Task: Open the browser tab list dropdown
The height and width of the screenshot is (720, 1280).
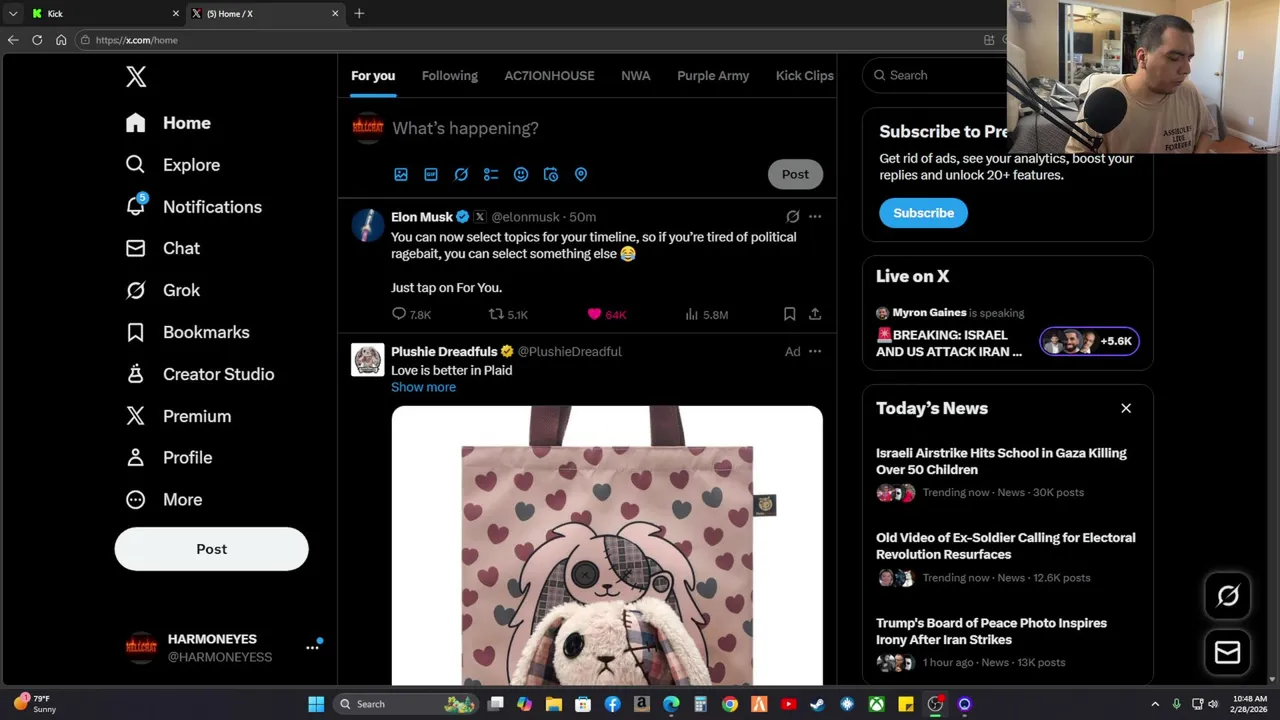Action: coord(13,13)
